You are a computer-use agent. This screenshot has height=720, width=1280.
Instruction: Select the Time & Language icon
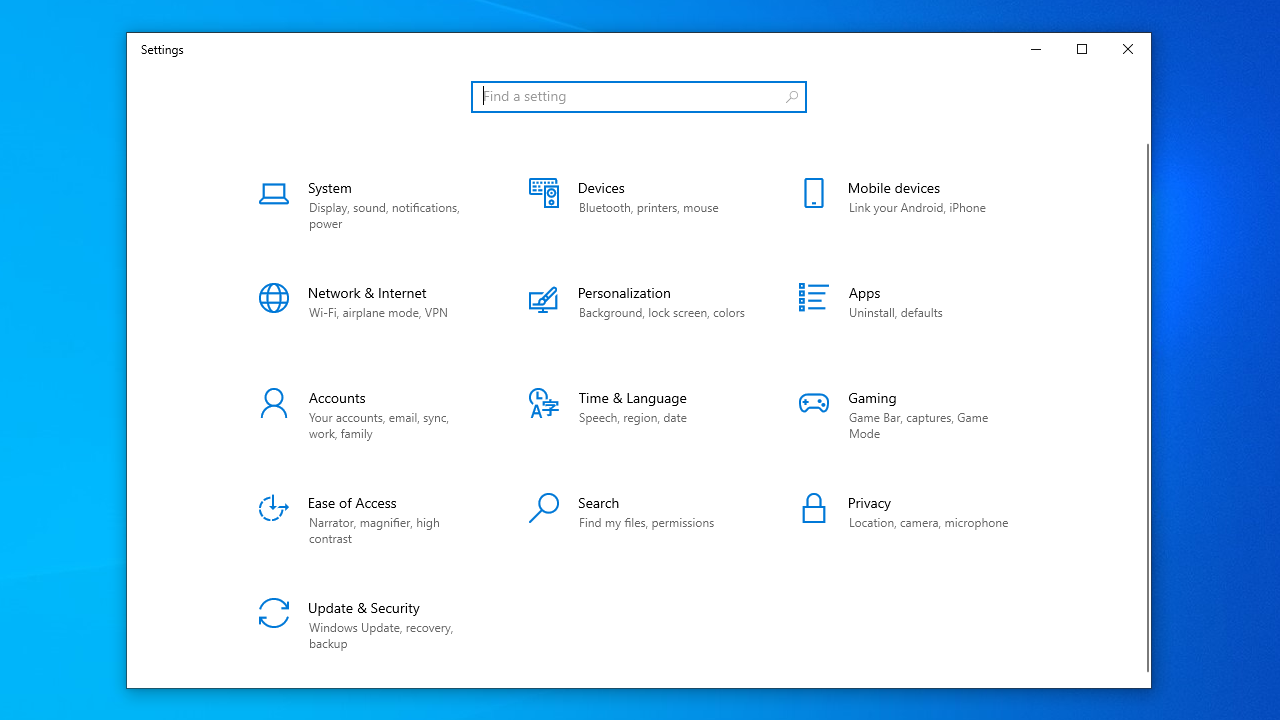(x=543, y=403)
